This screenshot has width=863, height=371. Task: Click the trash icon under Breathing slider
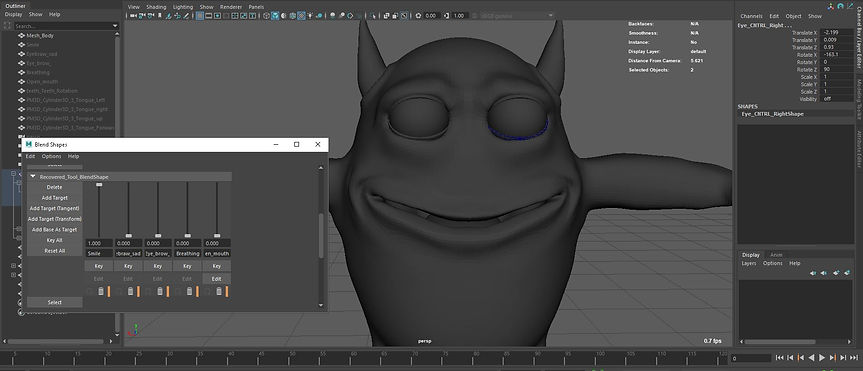(x=189, y=291)
